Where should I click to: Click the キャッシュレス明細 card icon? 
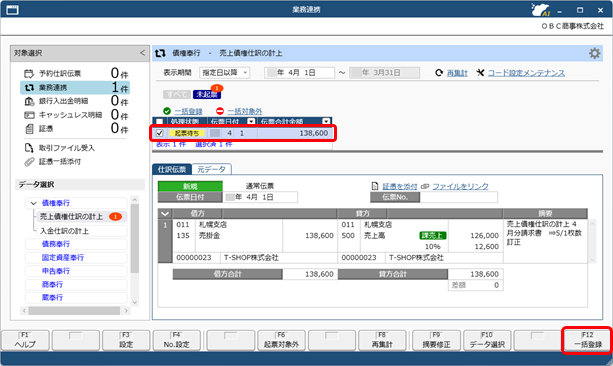pyautogui.click(x=29, y=115)
